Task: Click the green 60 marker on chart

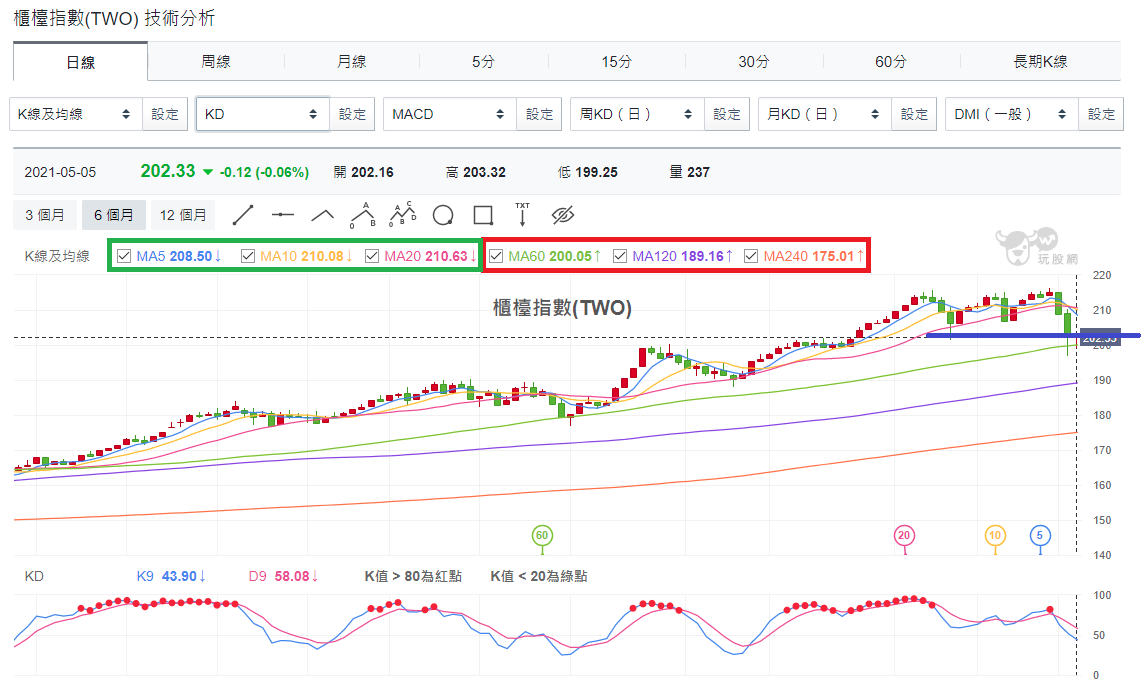Action: click(542, 536)
